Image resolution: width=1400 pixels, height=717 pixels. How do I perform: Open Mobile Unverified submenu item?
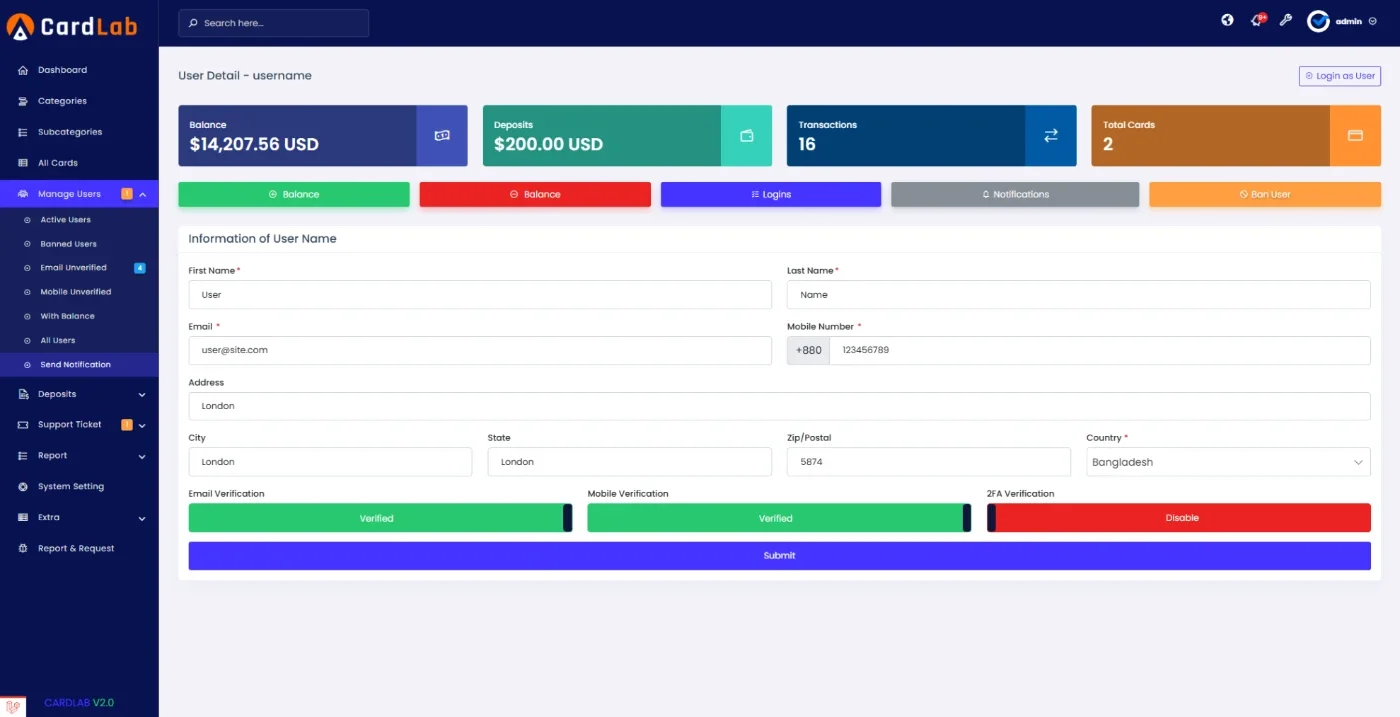[x=79, y=292]
